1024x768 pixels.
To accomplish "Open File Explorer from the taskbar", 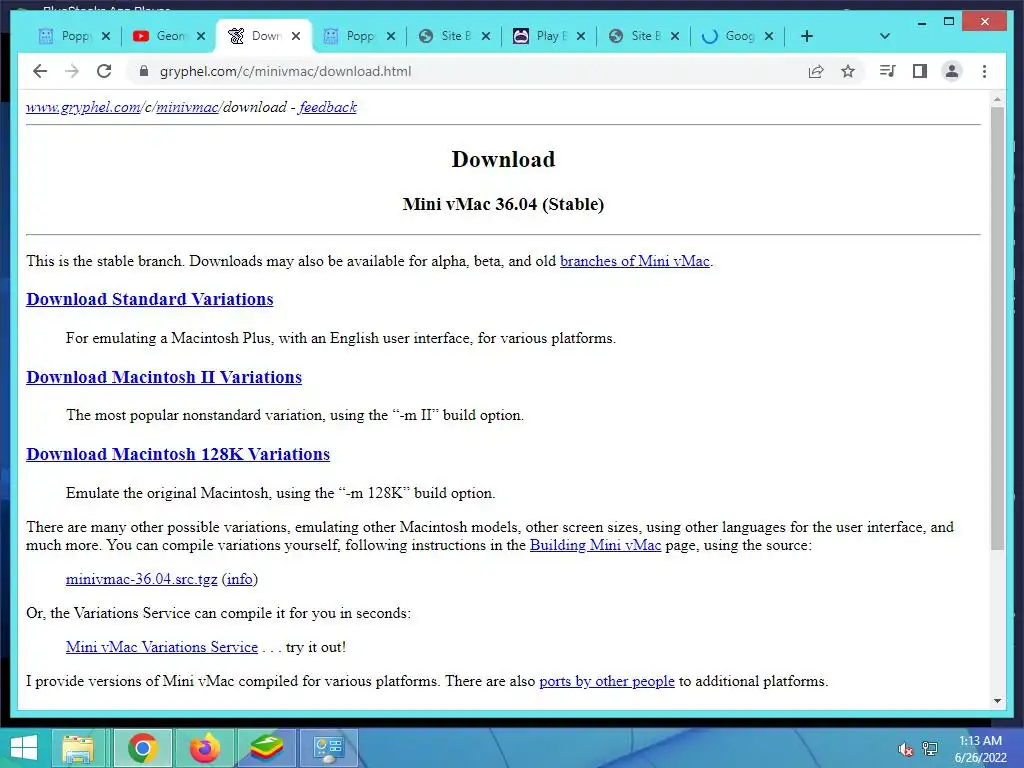I will pos(78,748).
